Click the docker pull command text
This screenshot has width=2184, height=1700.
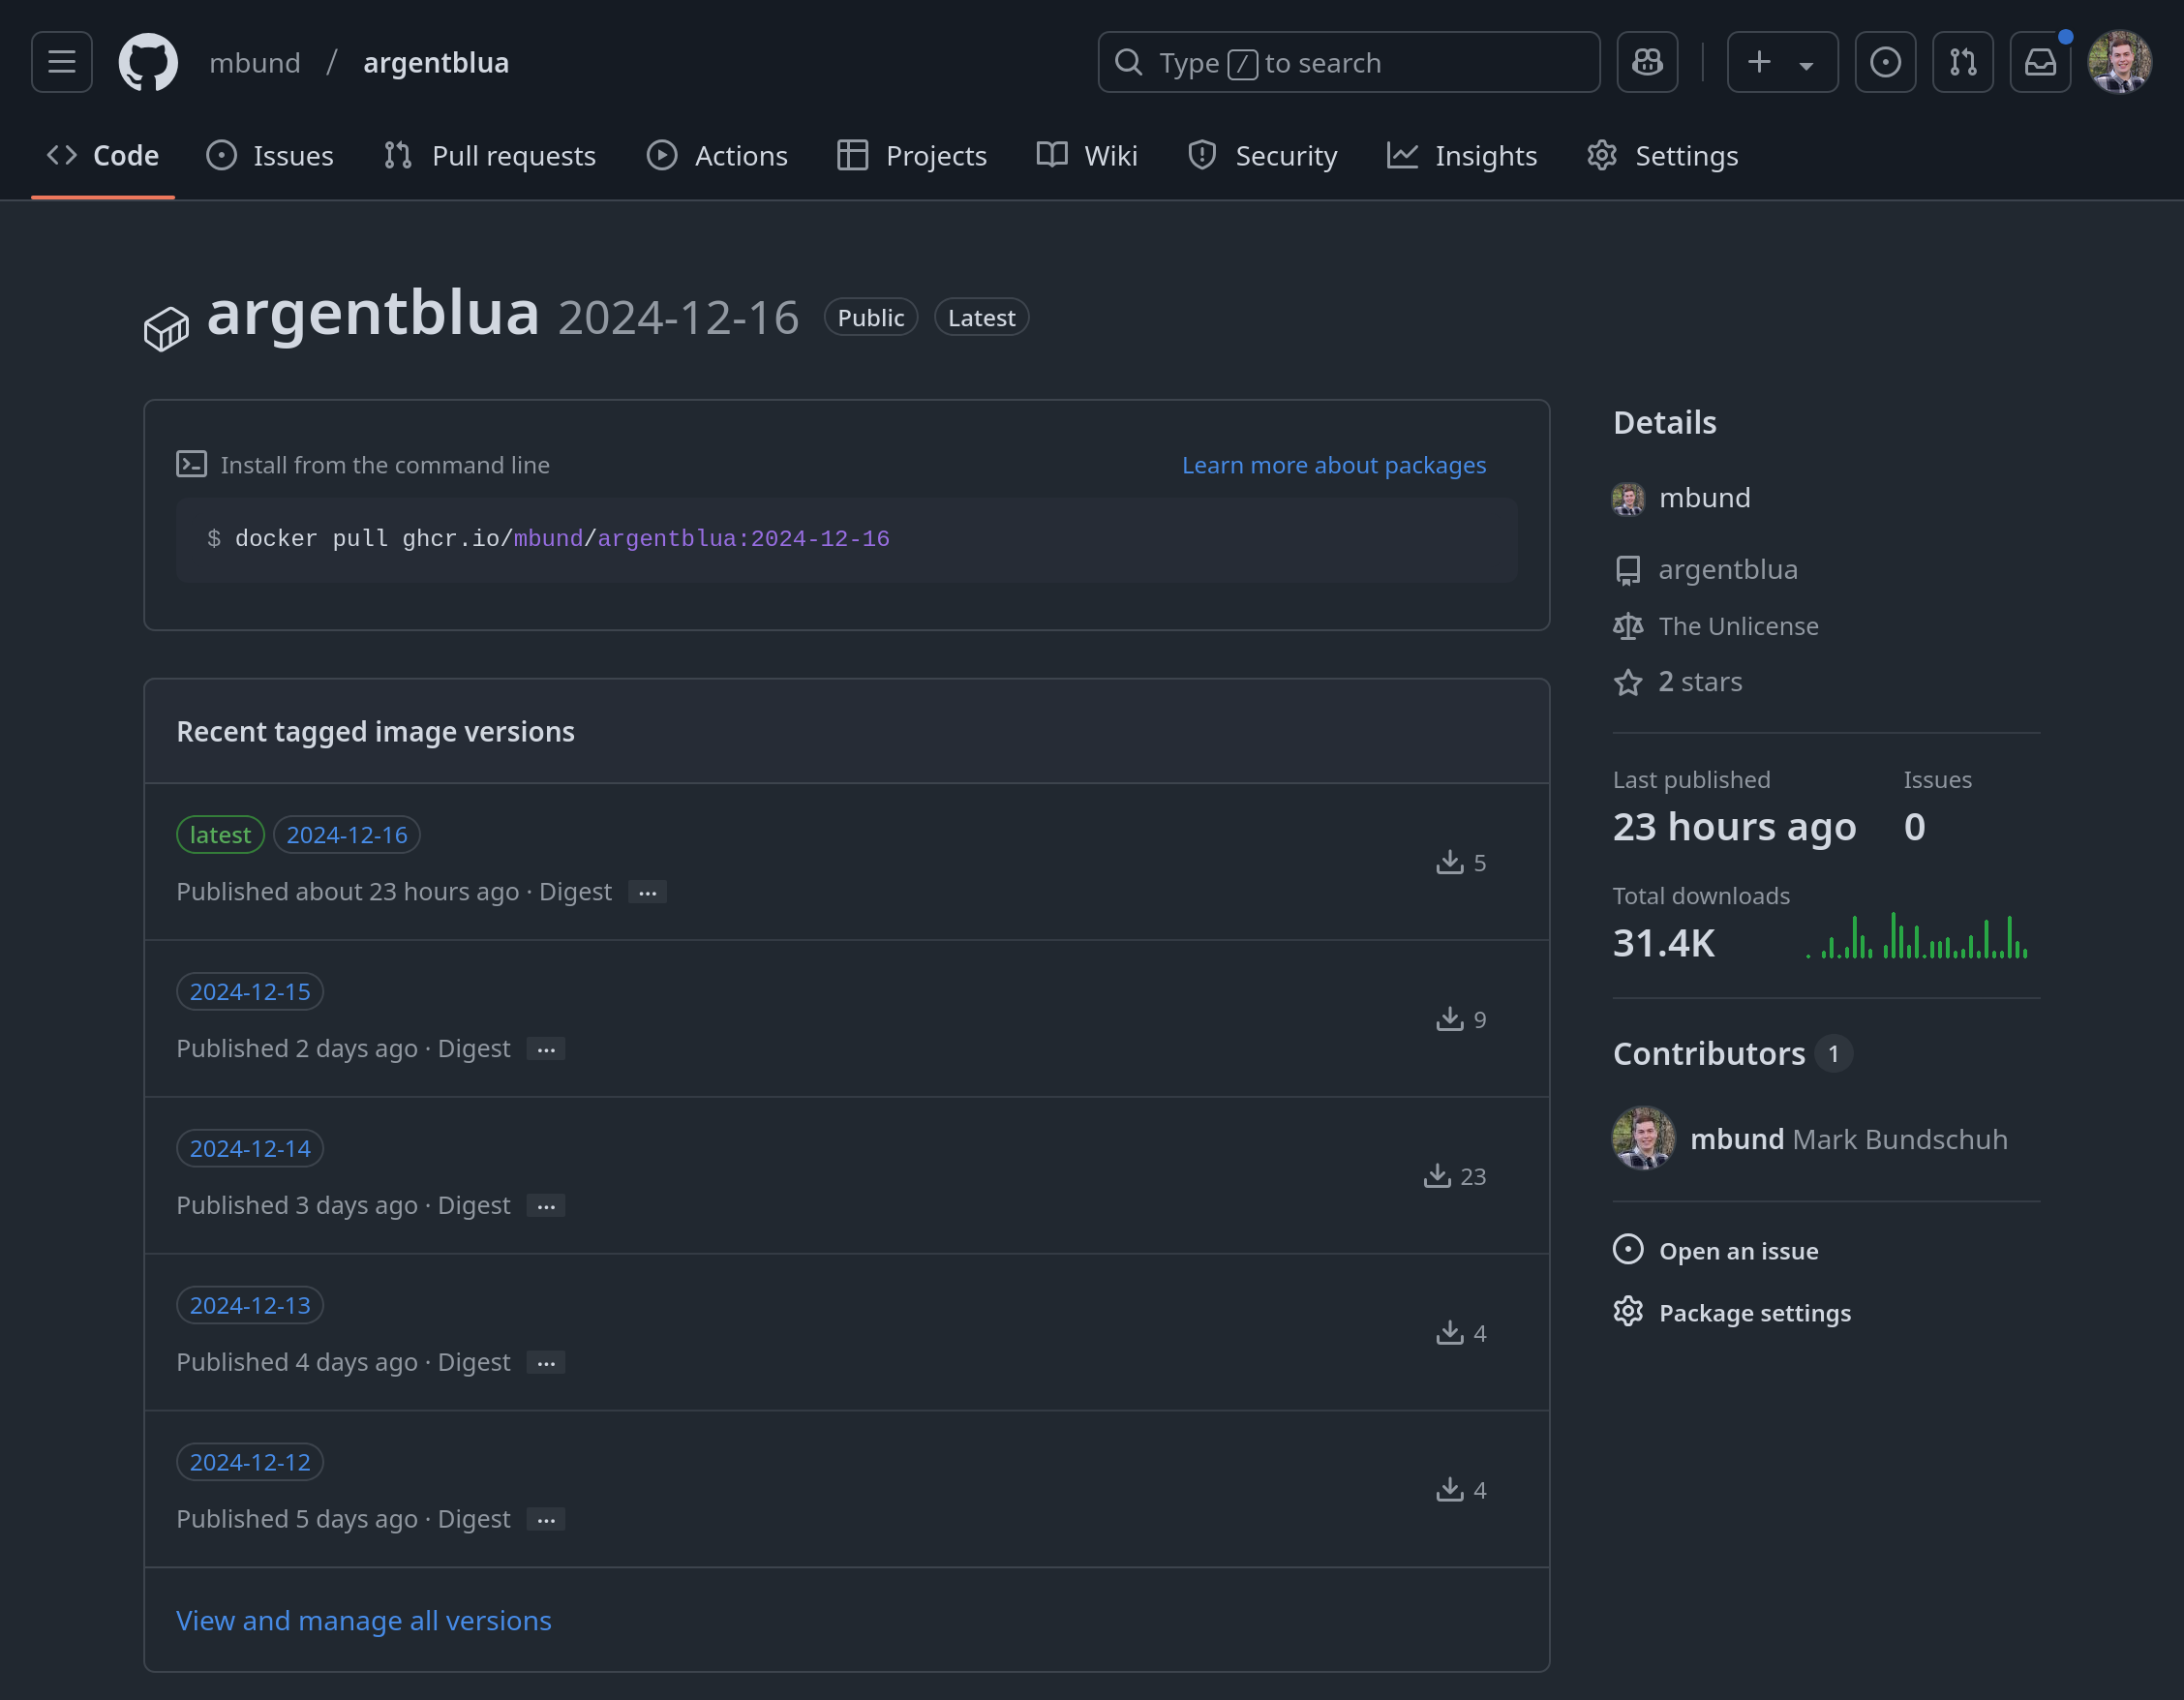pos(562,539)
